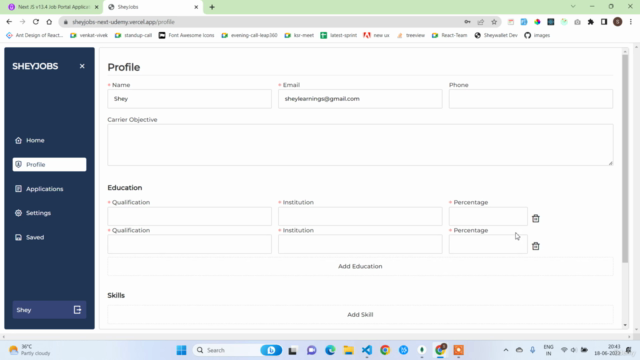Click the Phone input field
This screenshot has width=640, height=360.
531,99
